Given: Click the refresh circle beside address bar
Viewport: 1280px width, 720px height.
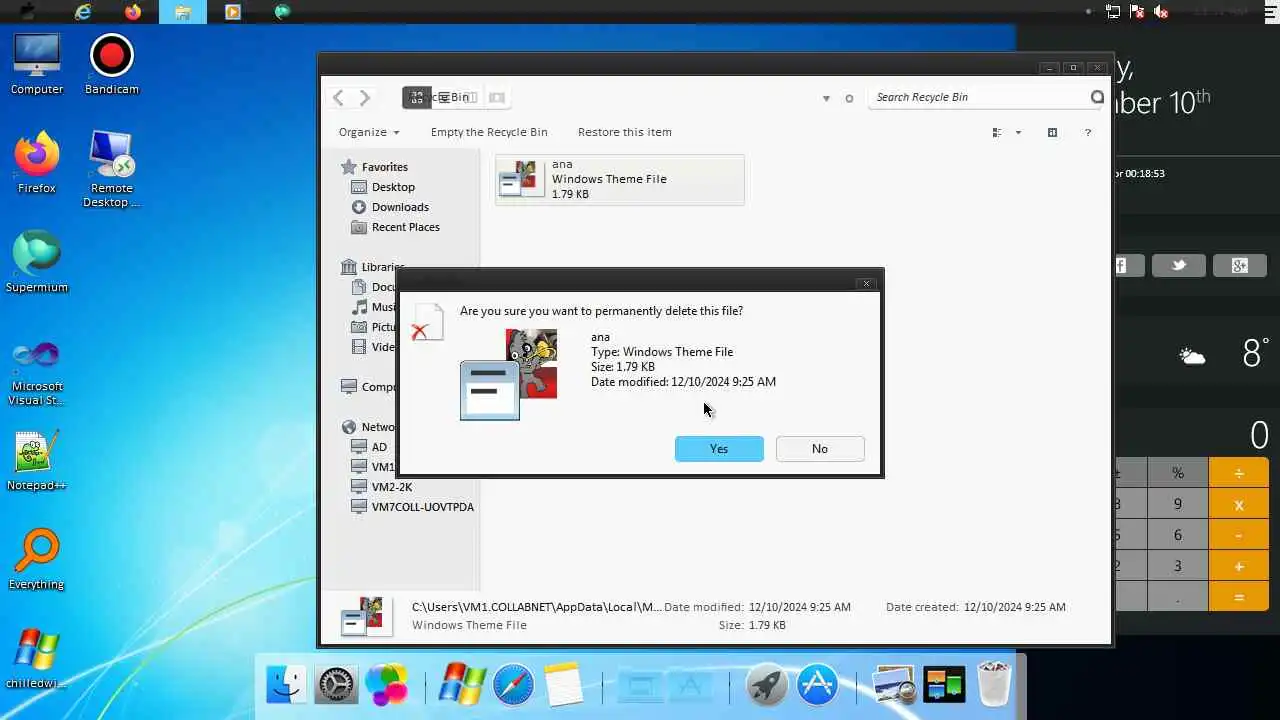Looking at the screenshot, I should click(x=849, y=98).
